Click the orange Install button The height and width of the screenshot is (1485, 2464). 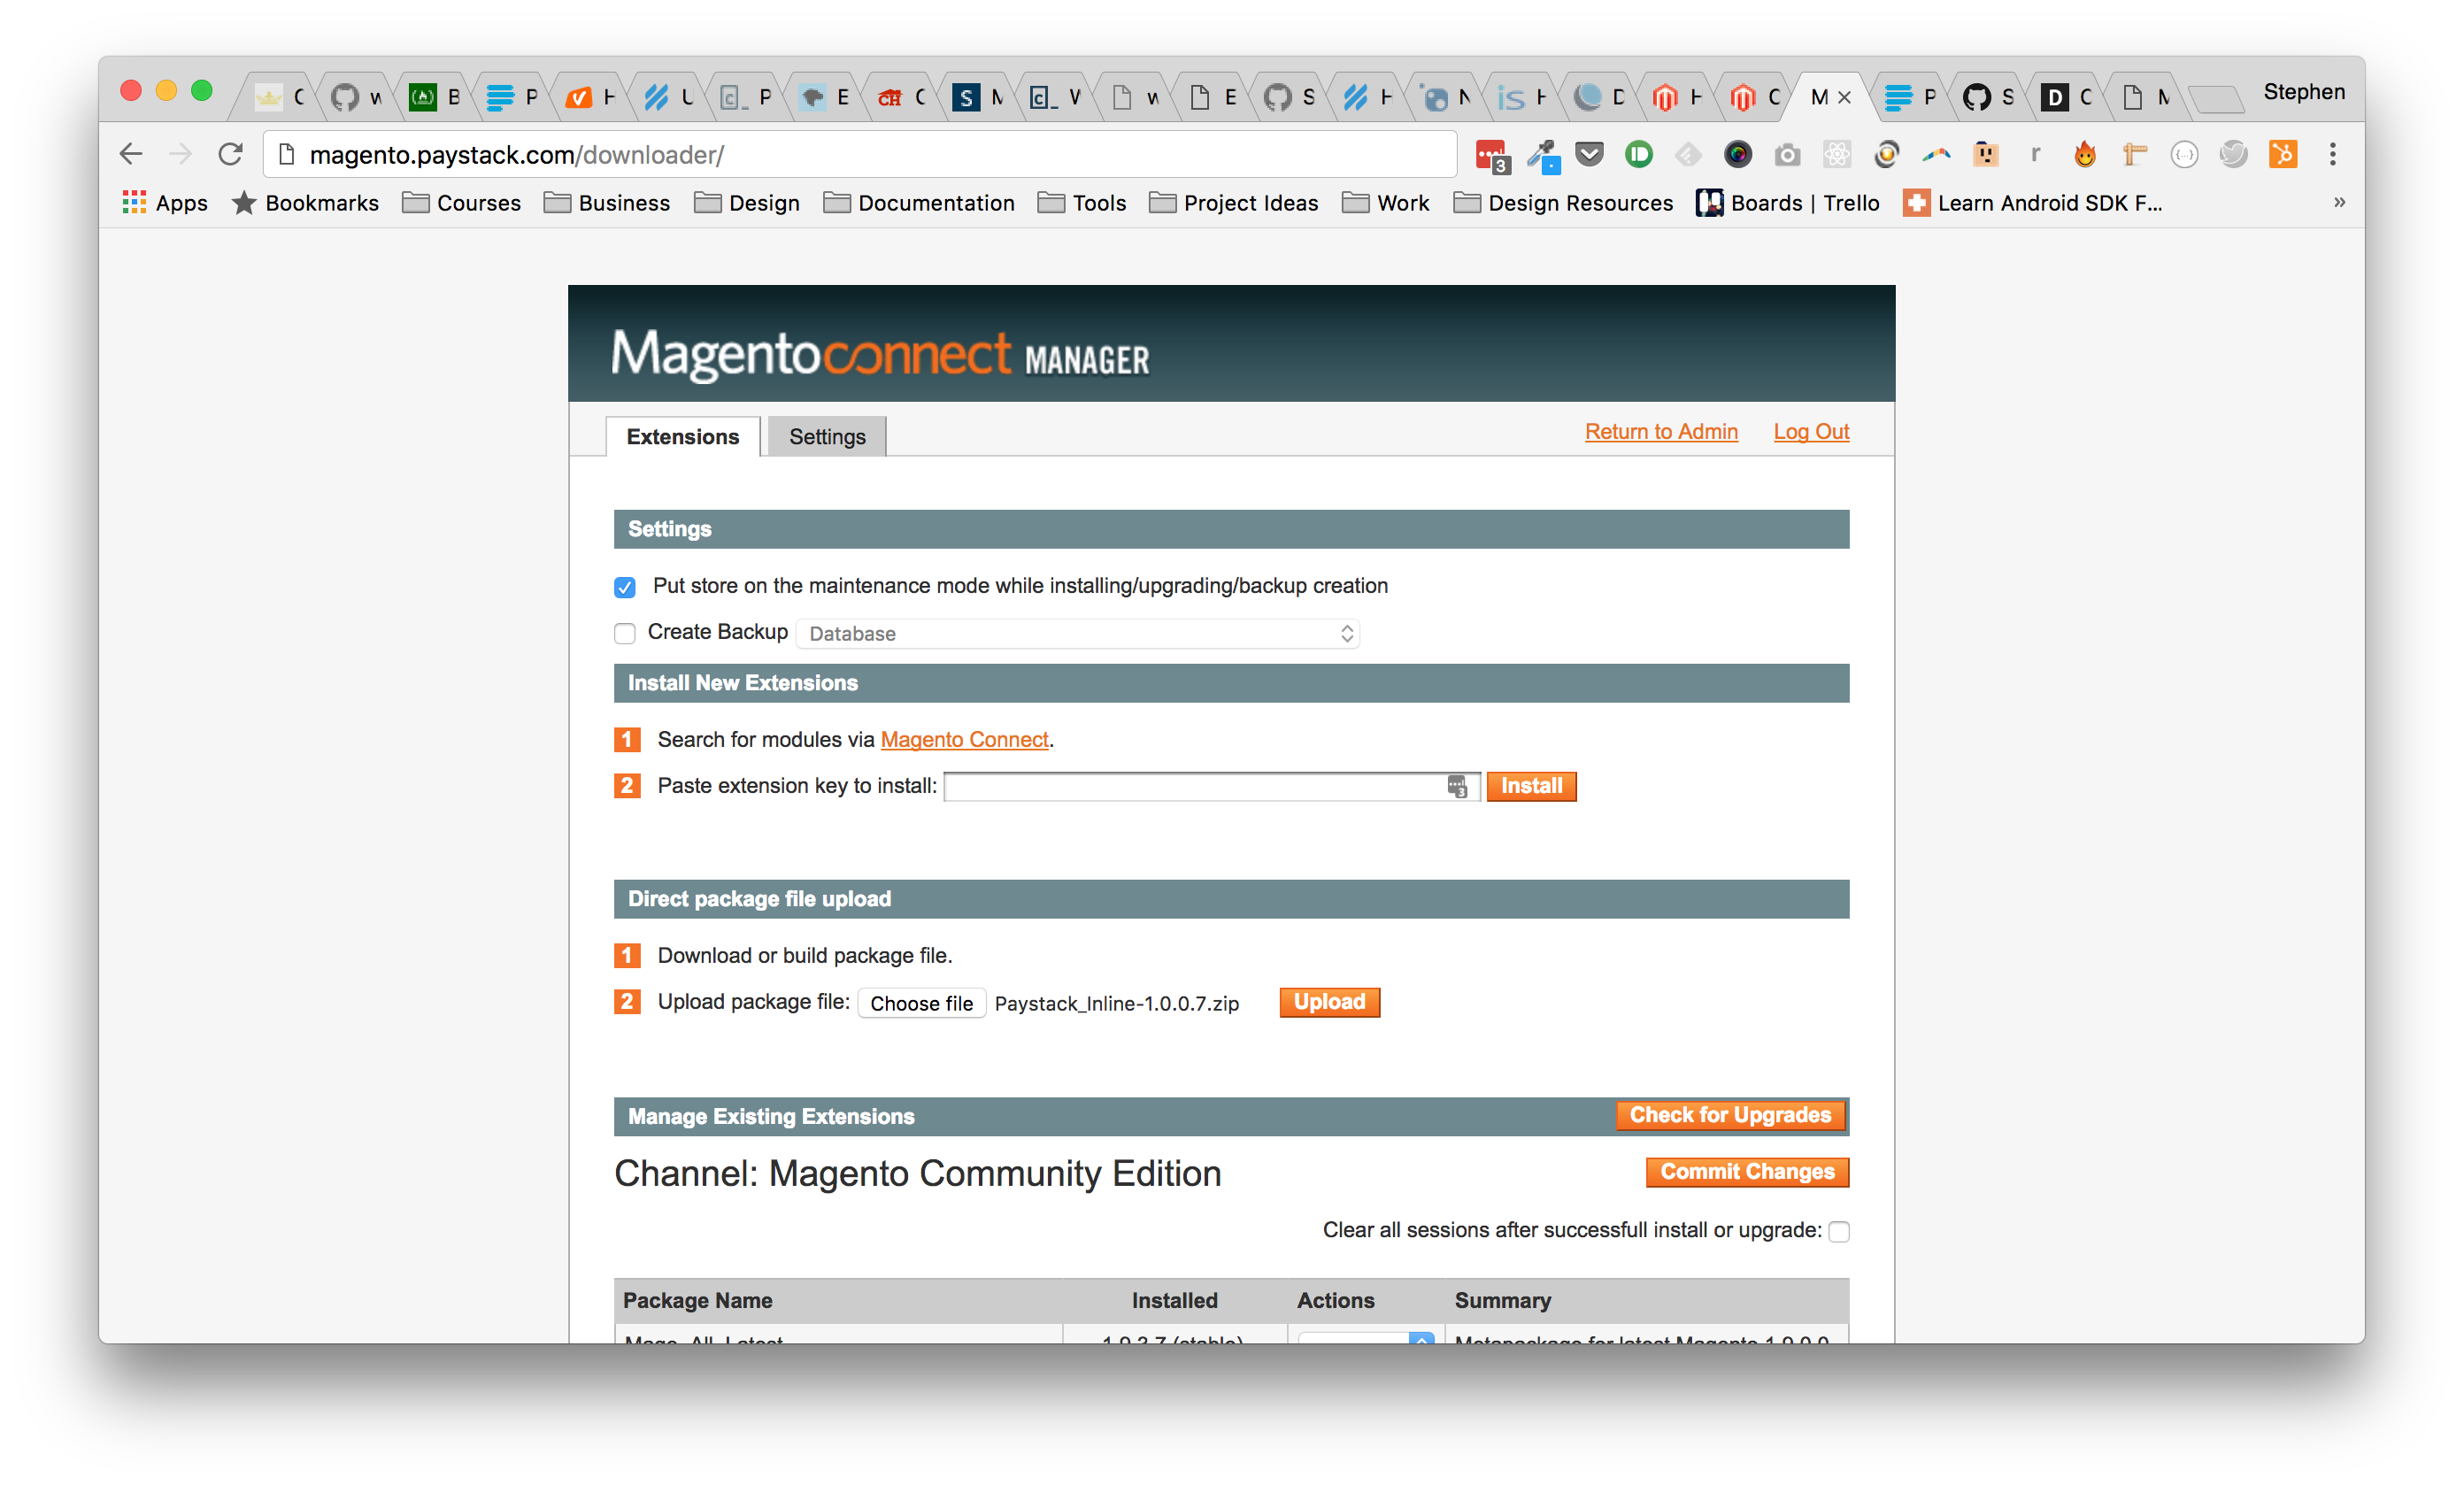pyautogui.click(x=1531, y=786)
